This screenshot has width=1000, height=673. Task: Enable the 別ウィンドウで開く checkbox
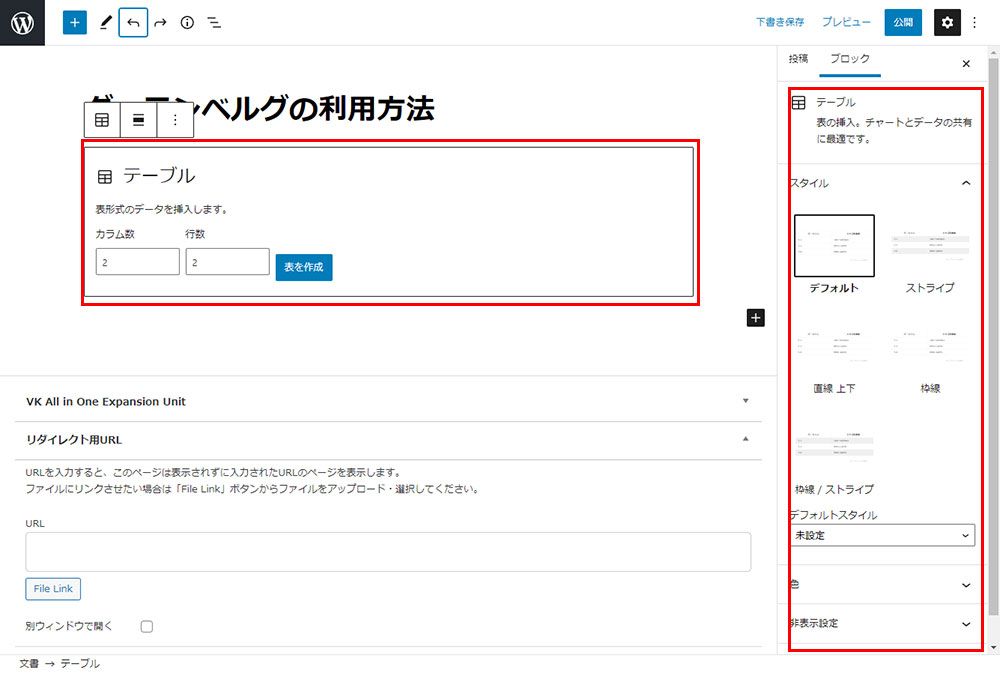tap(147, 627)
